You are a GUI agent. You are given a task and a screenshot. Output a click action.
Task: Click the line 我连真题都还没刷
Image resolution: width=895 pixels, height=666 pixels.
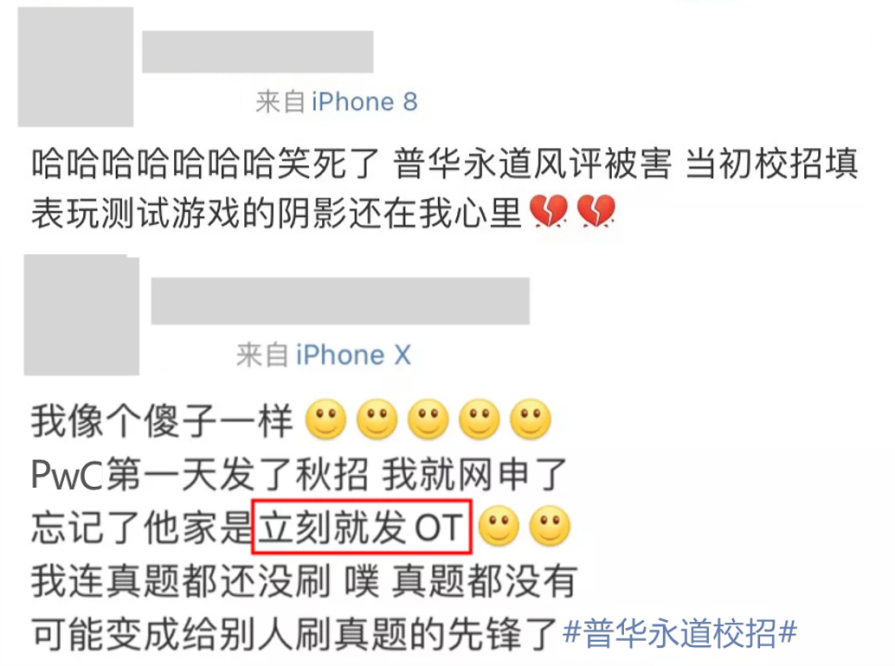click(x=304, y=581)
